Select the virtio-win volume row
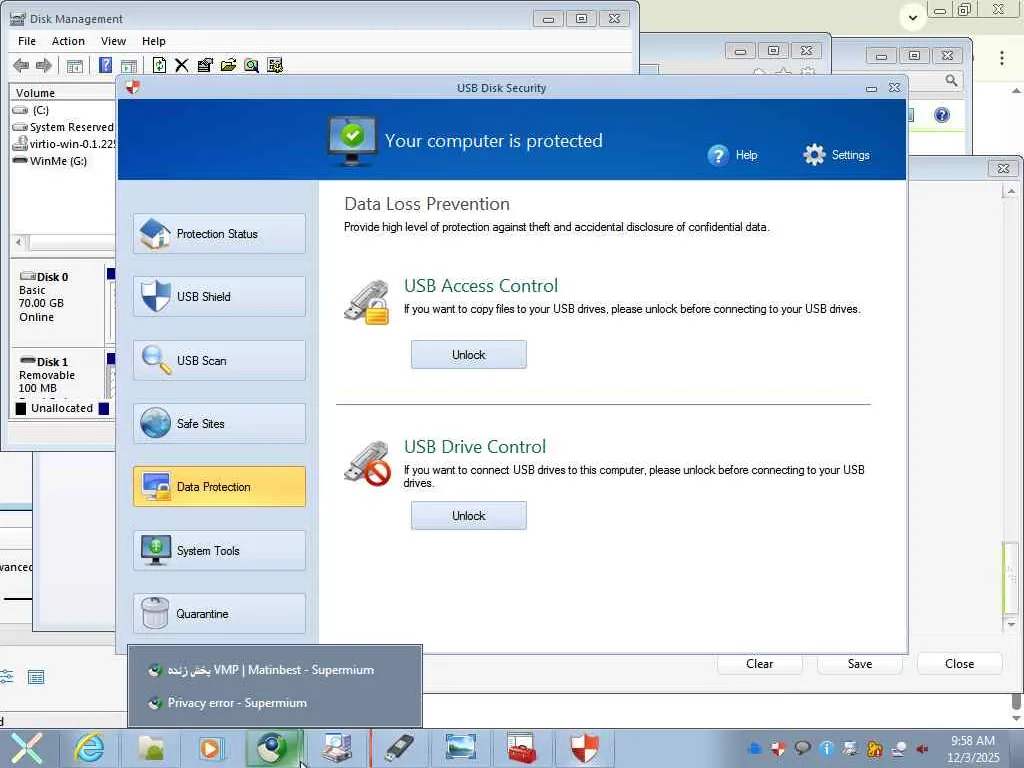 click(x=63, y=144)
